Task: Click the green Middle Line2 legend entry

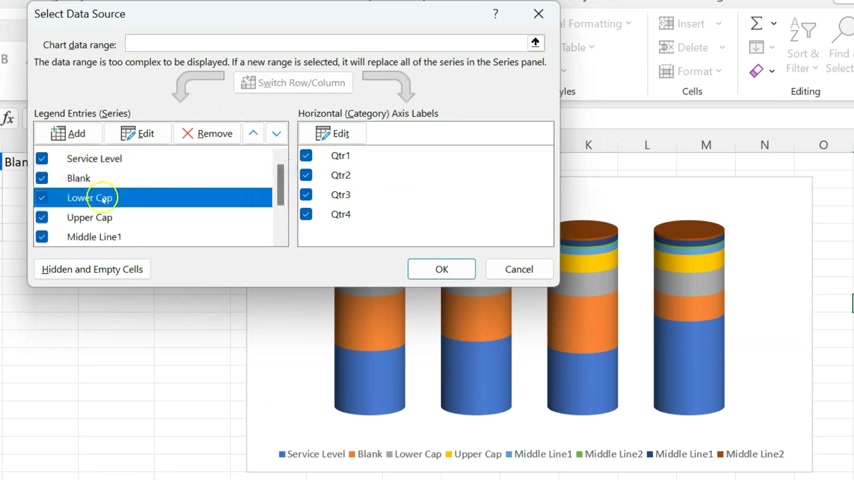Action: click(x=609, y=454)
